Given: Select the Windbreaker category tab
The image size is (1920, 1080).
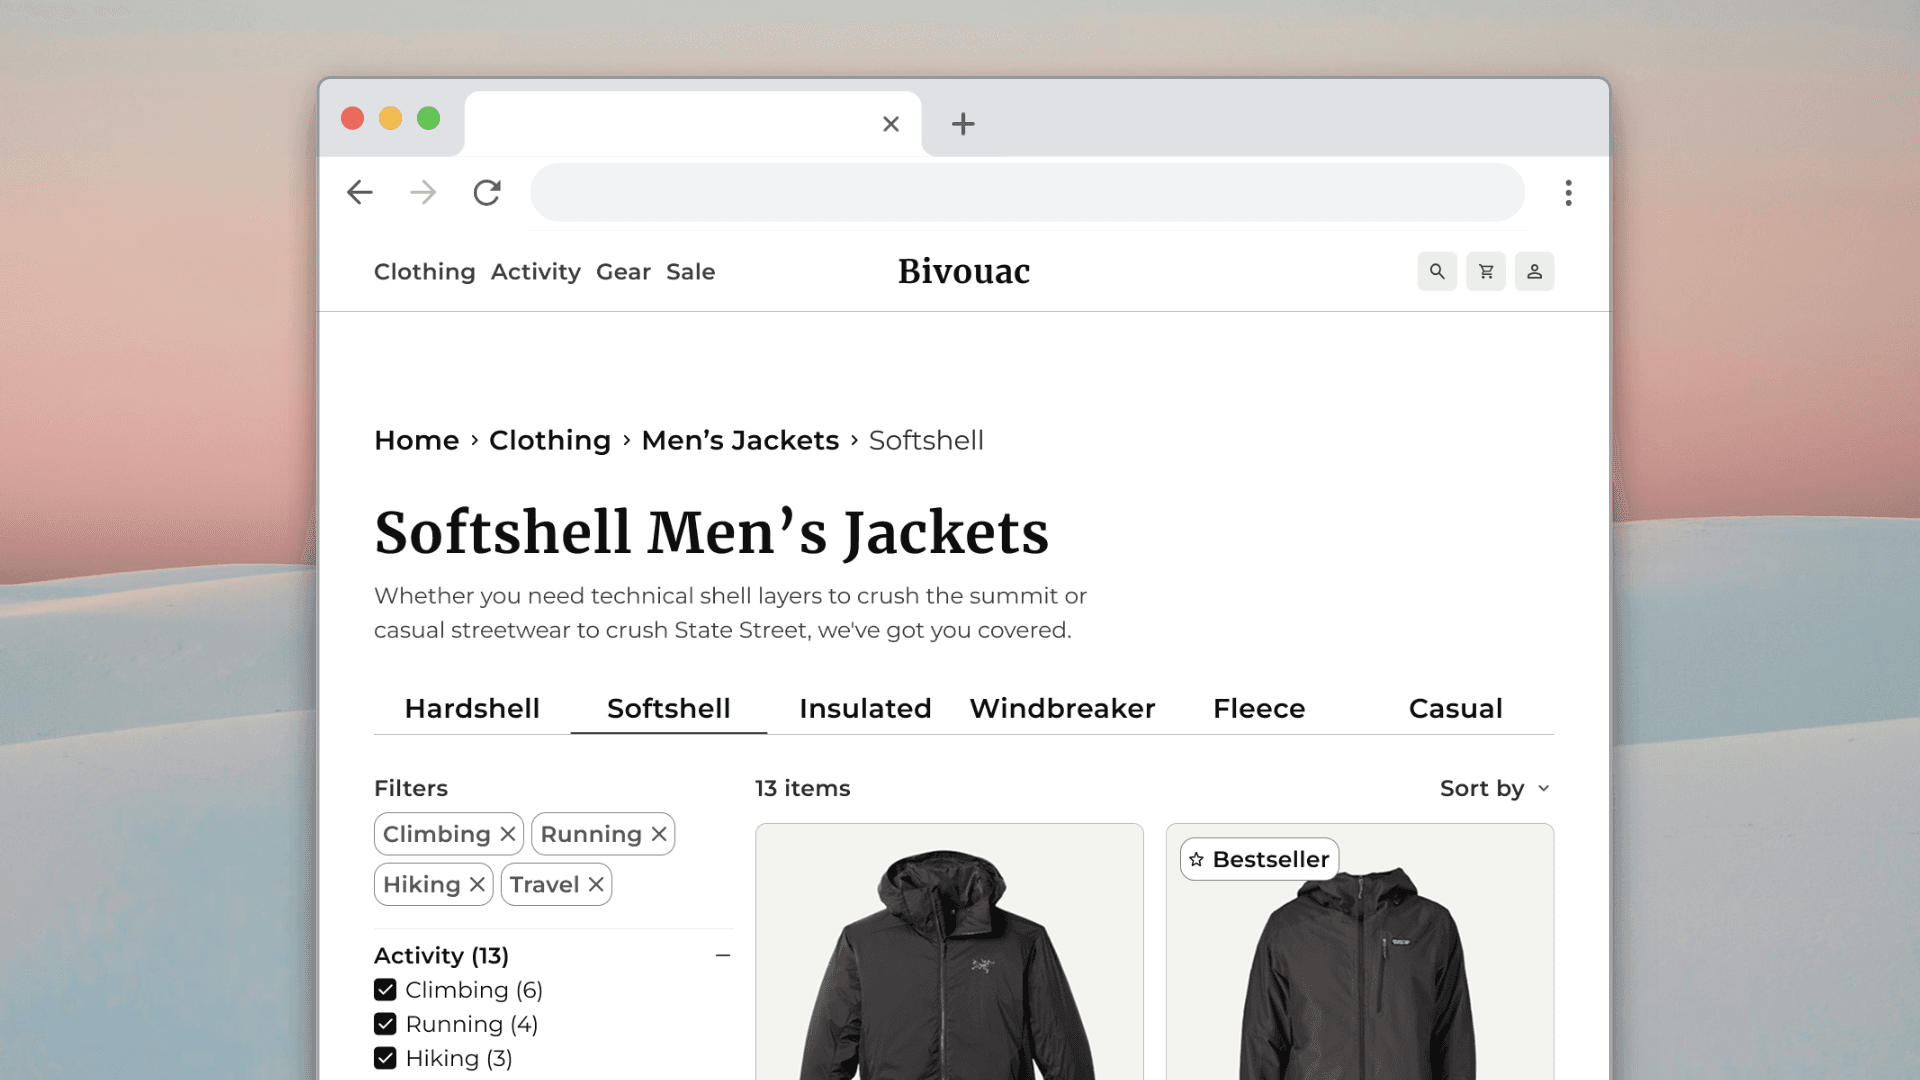Looking at the screenshot, I should (1062, 708).
